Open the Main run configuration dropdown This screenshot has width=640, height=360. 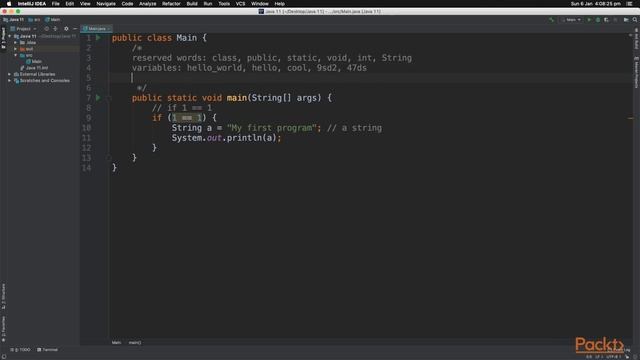pyautogui.click(x=571, y=20)
